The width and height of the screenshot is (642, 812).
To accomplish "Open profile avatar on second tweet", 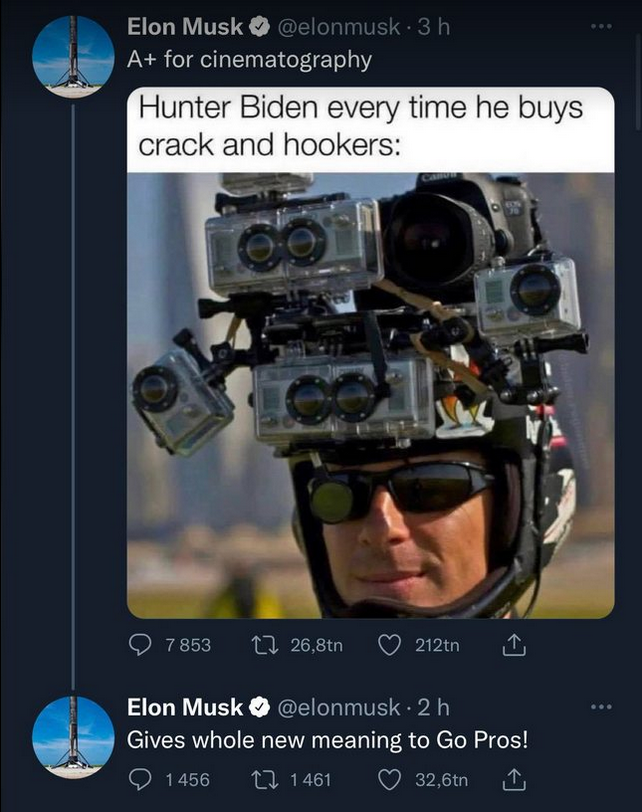I will (73, 737).
